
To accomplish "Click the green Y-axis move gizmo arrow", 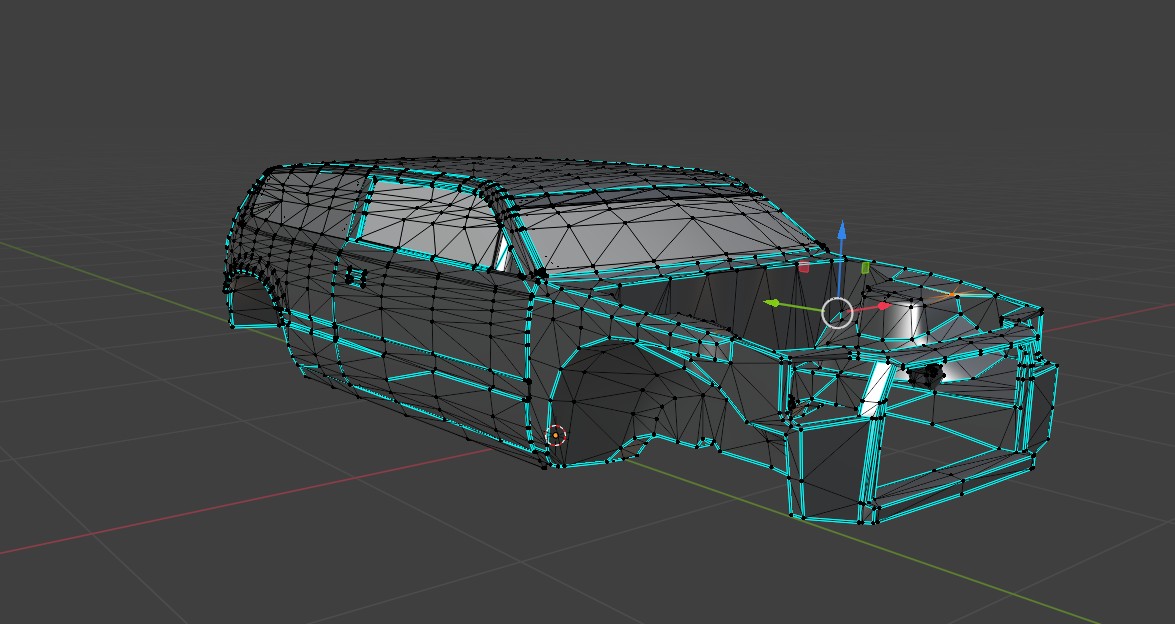I will 772,303.
